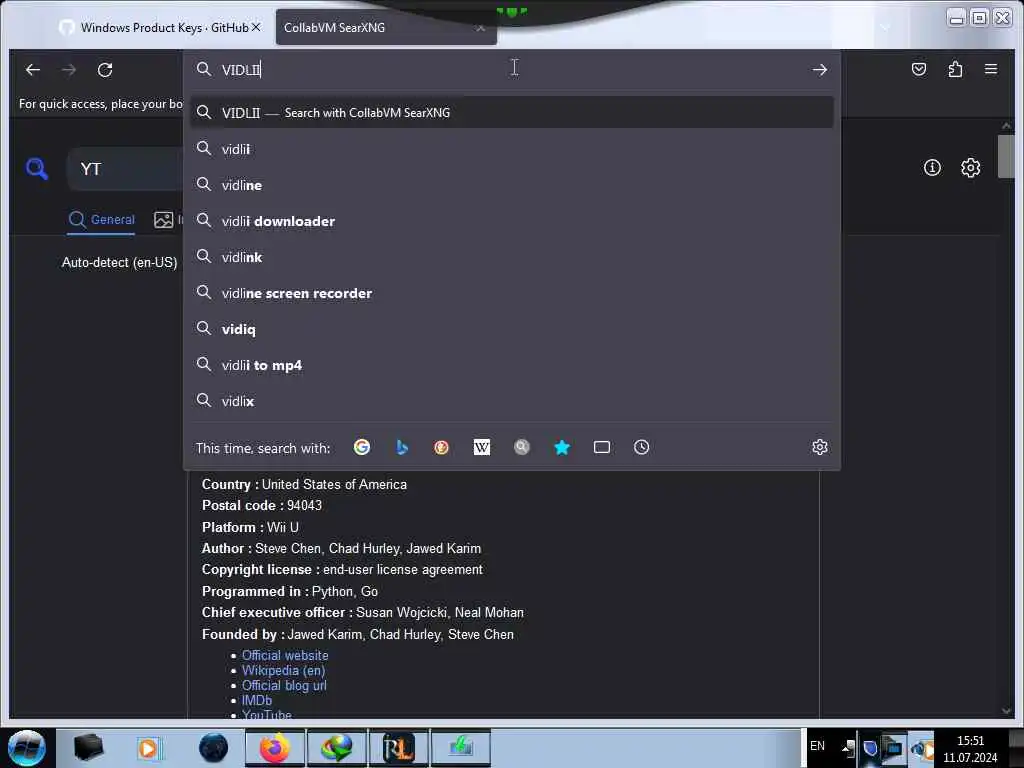Open the General search category tab
1024x768 pixels.
pyautogui.click(x=102, y=219)
